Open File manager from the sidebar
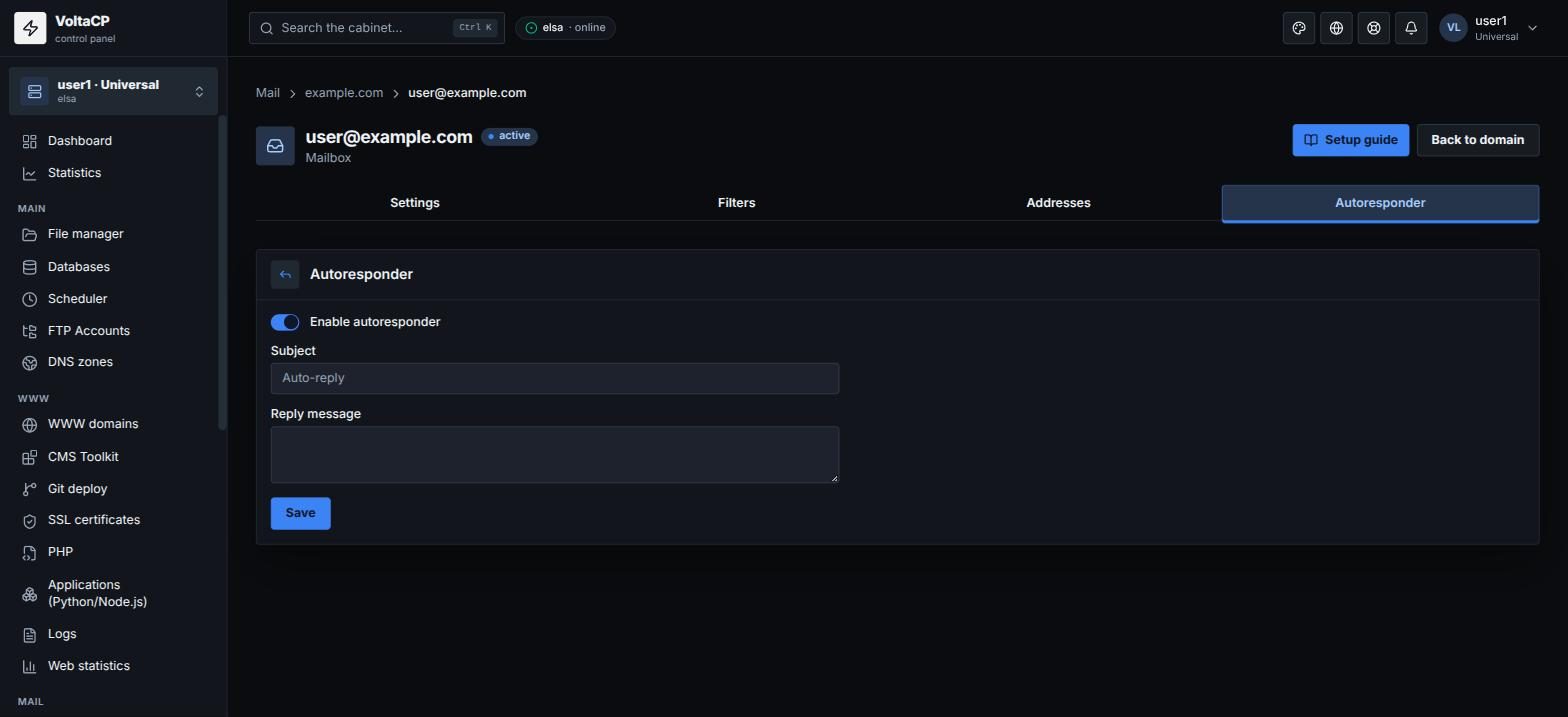The image size is (1568, 717). click(x=113, y=234)
